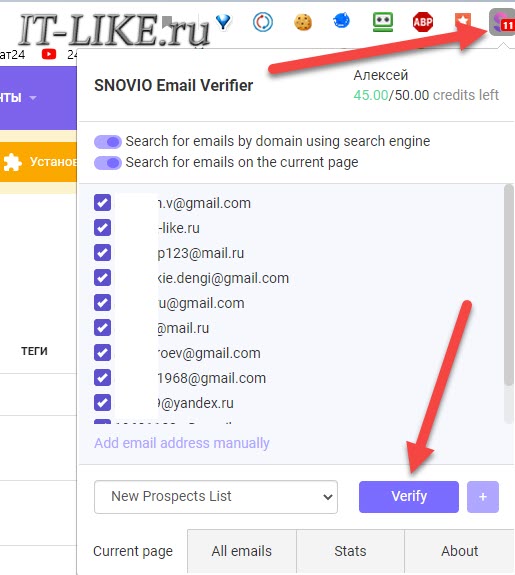Toggle search for emails by domain
The image size is (515, 575).
(107, 142)
